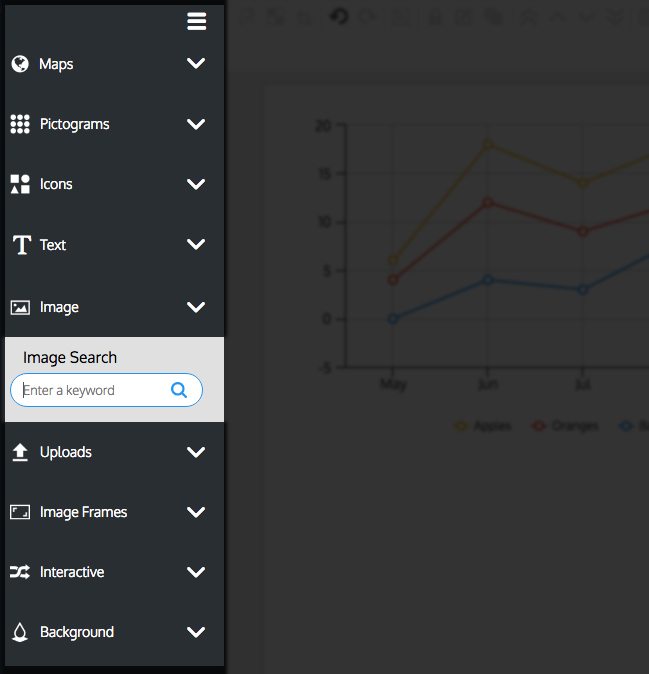The height and width of the screenshot is (674, 649).
Task: Select the Image Frames icon
Action: 20,512
